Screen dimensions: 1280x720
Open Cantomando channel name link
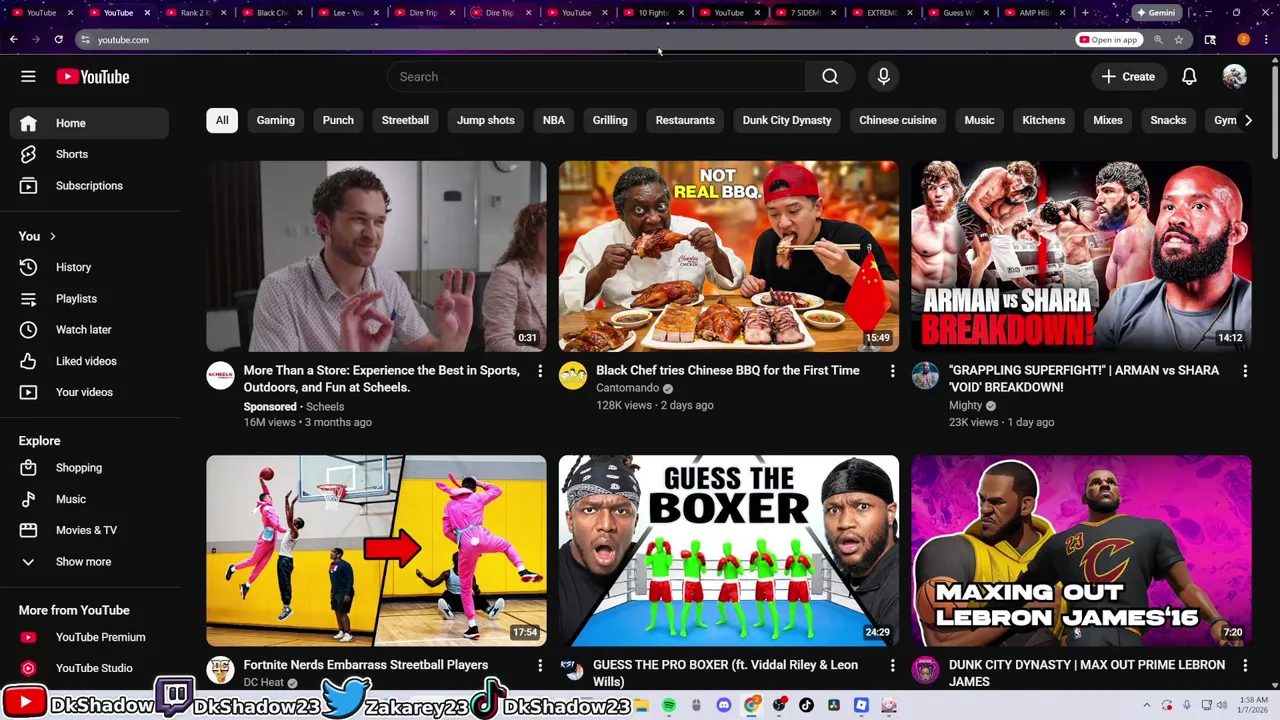coord(627,388)
